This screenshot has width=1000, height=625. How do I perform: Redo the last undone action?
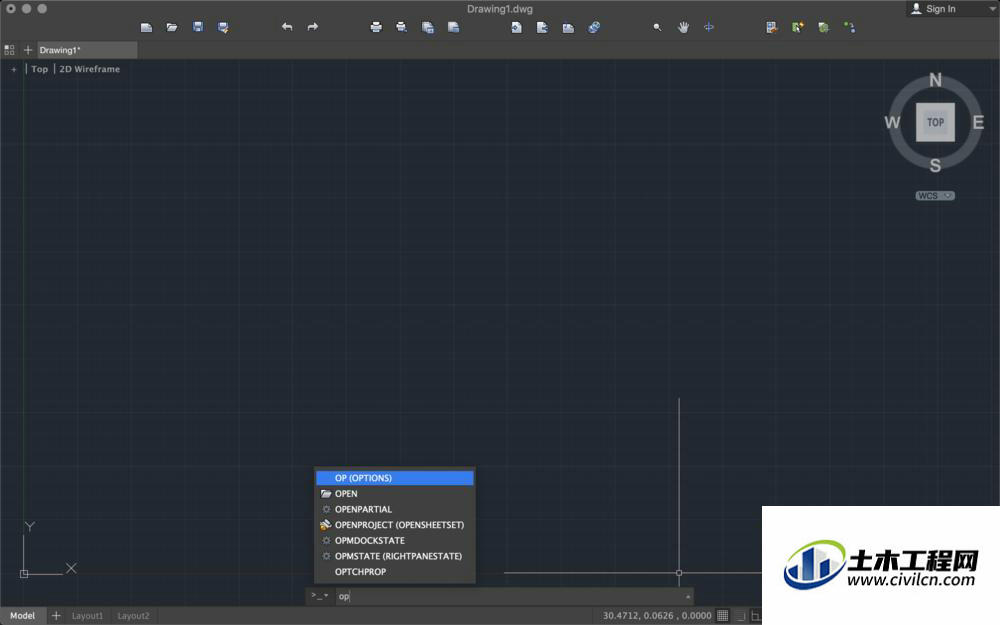[312, 27]
